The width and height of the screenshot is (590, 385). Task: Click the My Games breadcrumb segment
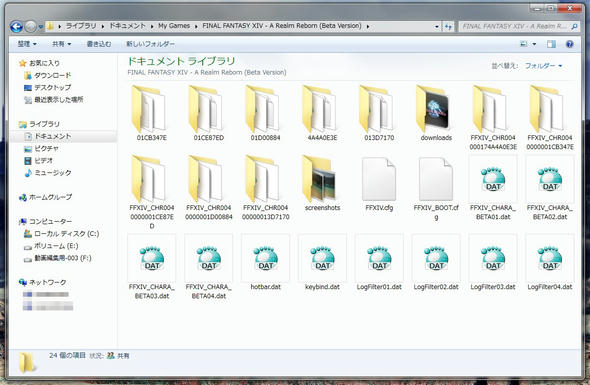[x=174, y=26]
